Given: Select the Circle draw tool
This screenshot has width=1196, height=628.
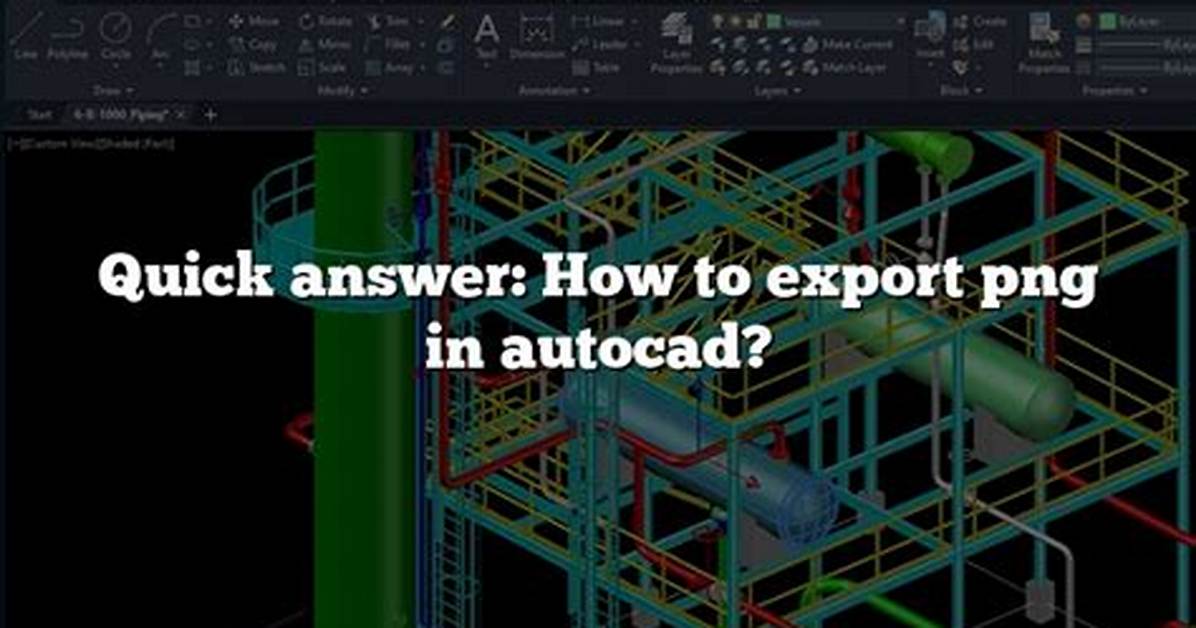Looking at the screenshot, I should pos(115,37).
